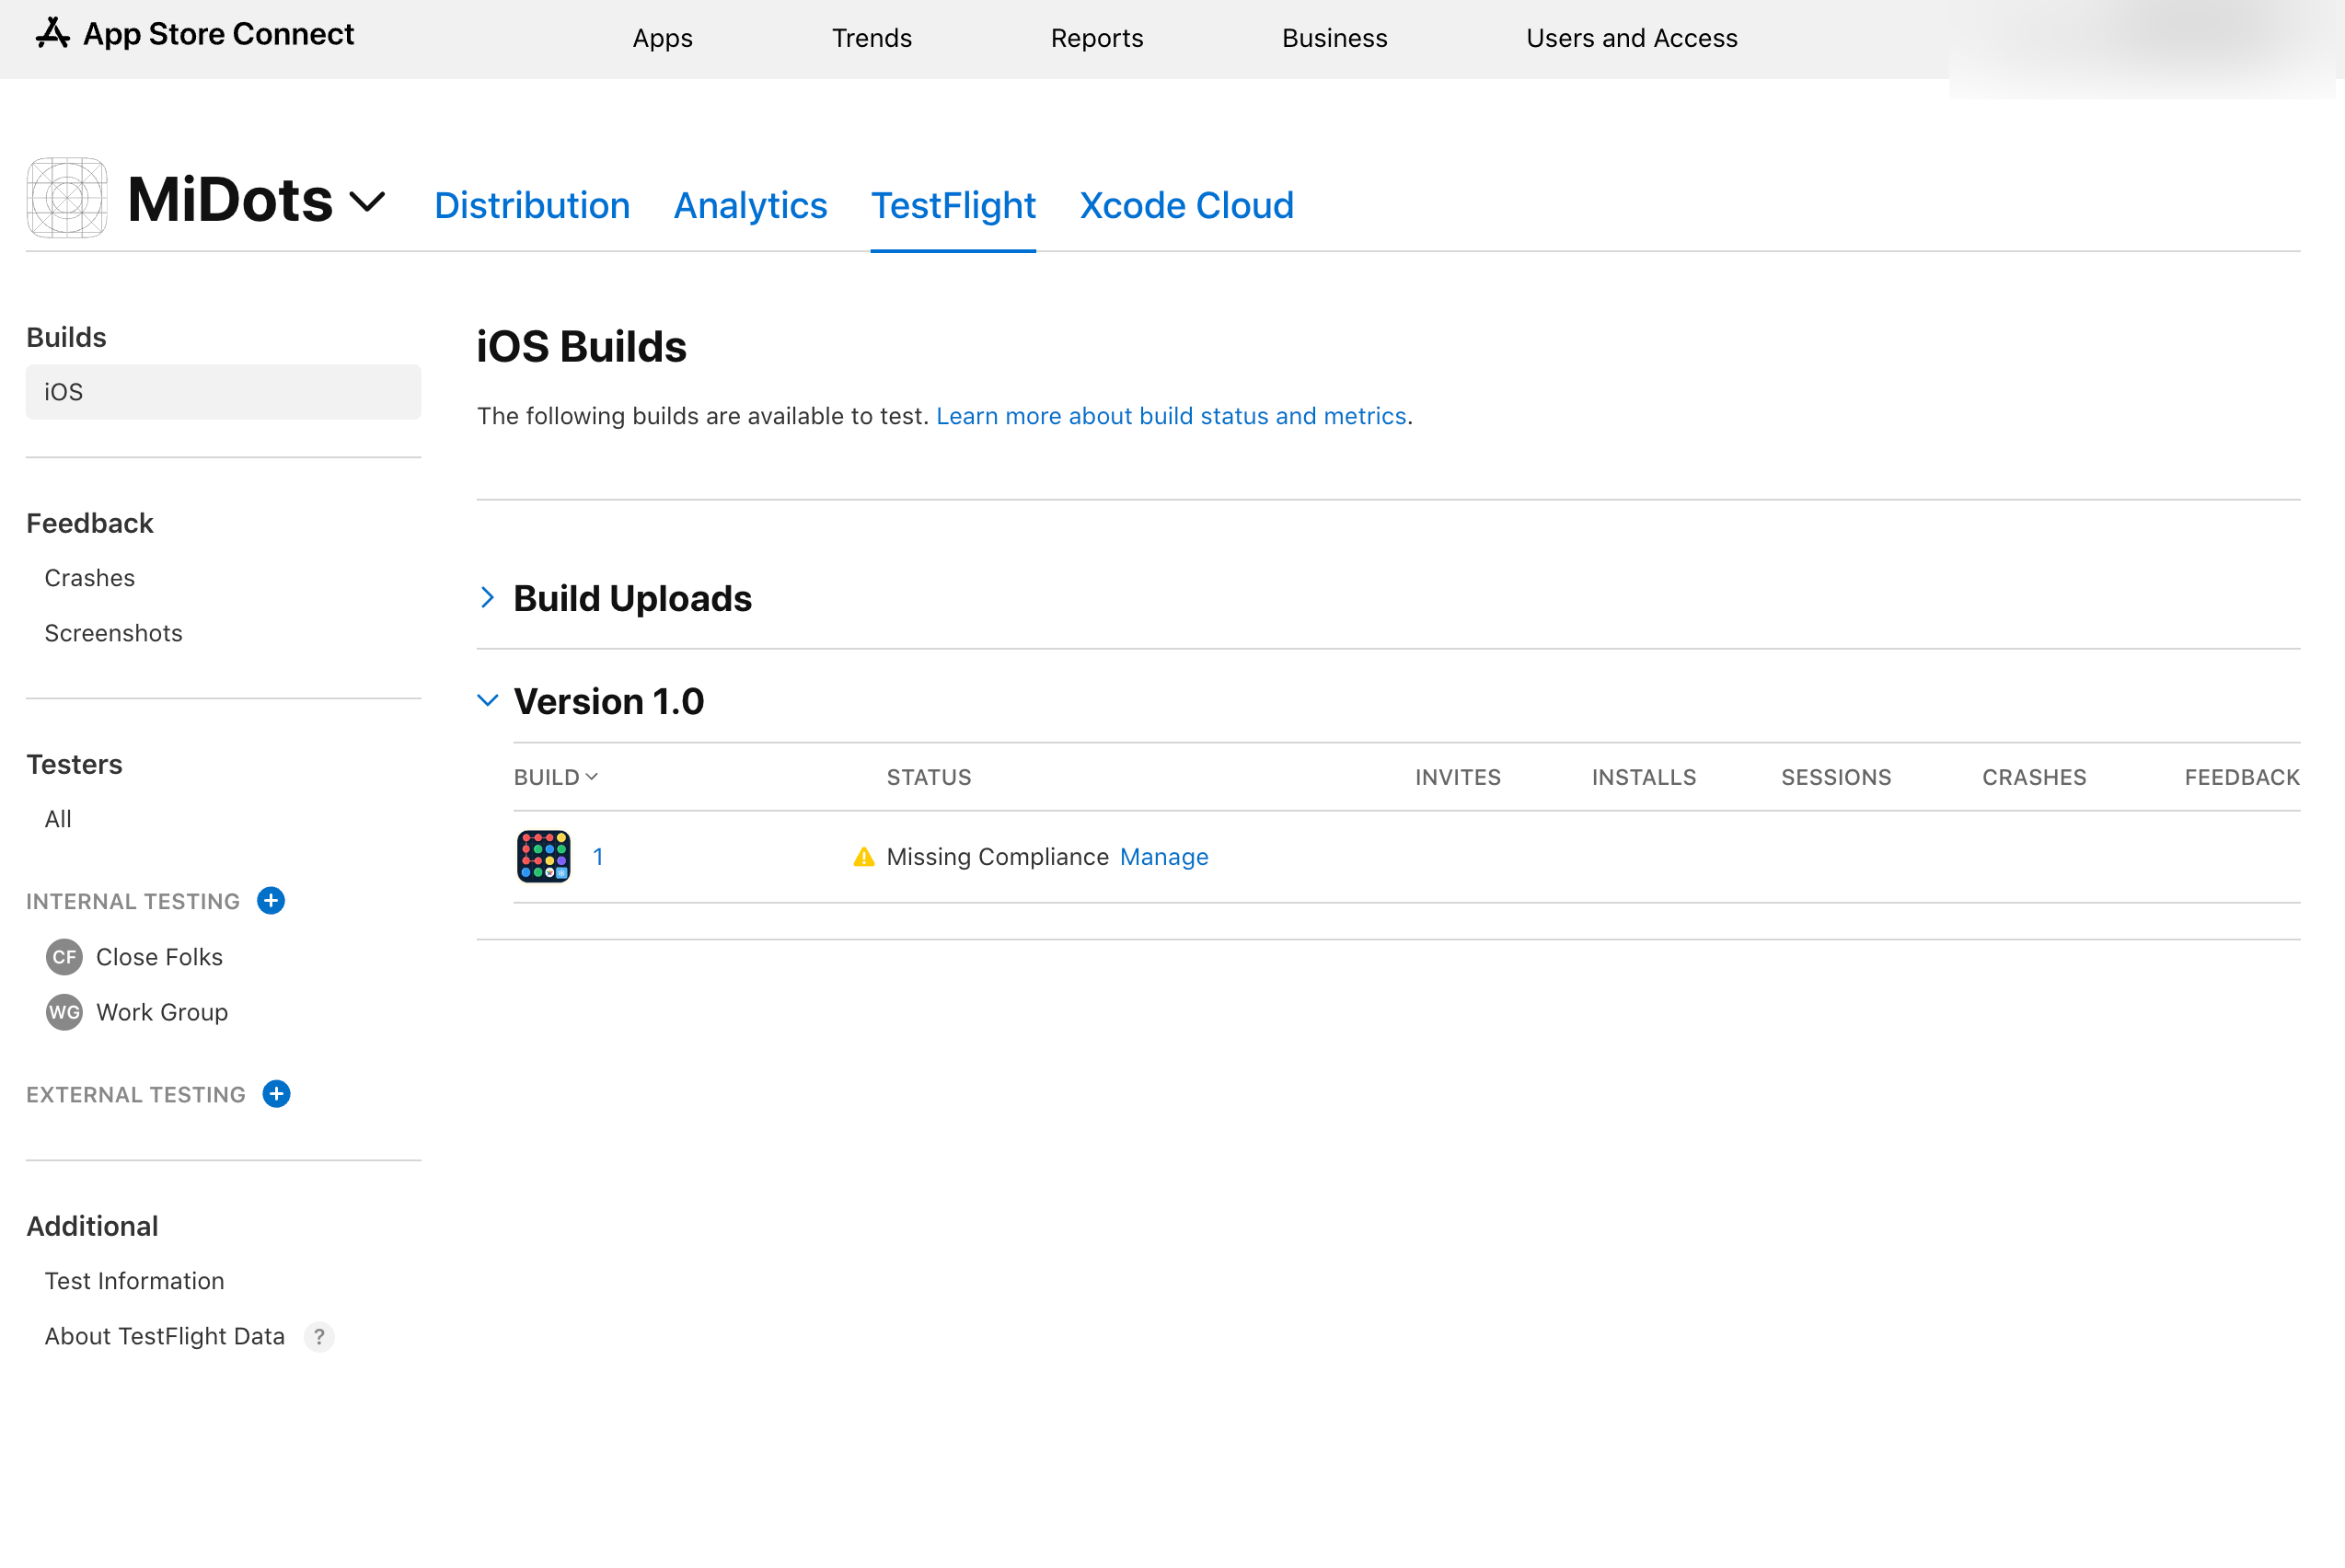The image size is (2345, 1568).
Task: Open the Trends menu
Action: pos(872,38)
